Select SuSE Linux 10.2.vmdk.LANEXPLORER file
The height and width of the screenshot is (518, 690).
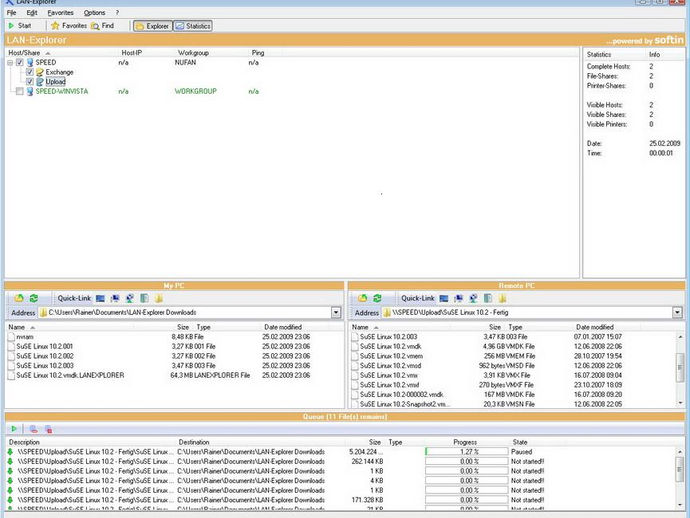point(70,375)
